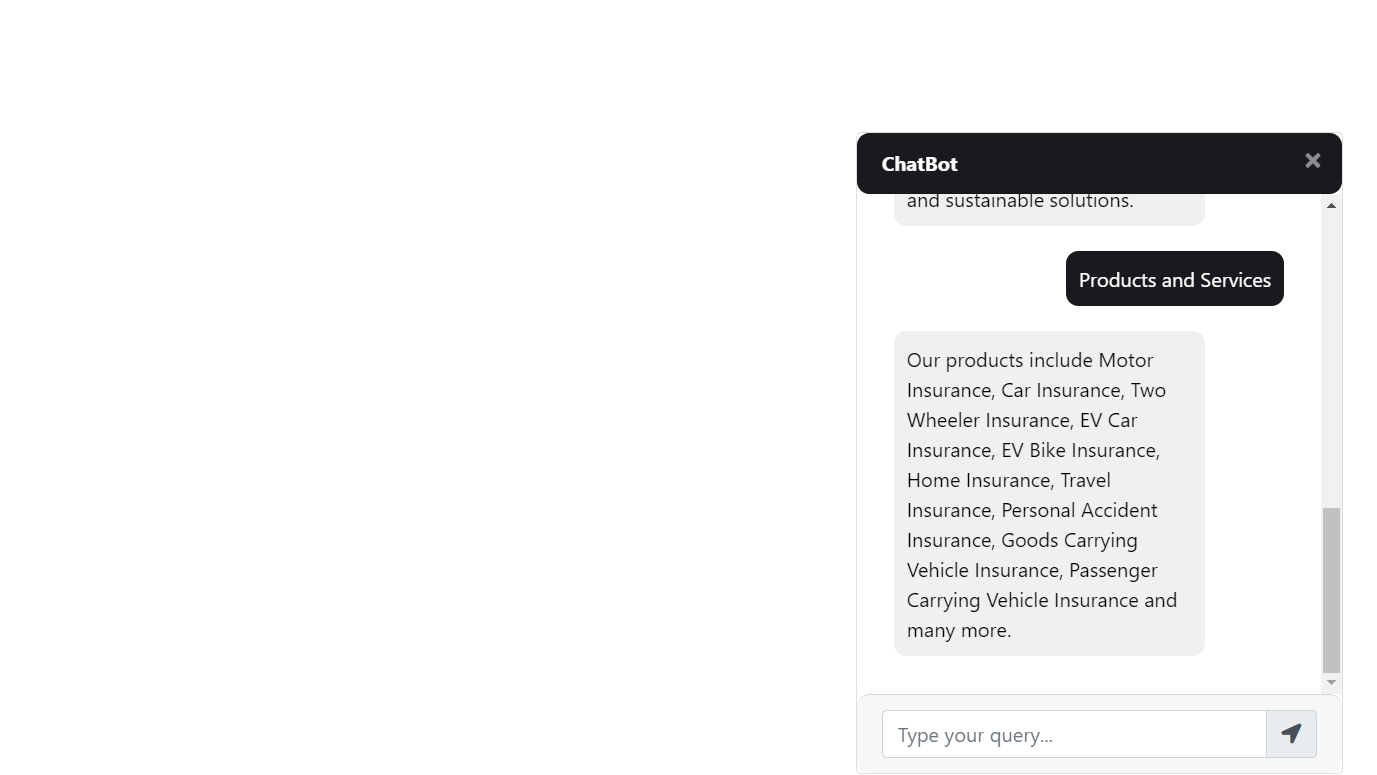Click the word "Travel" in the bot reply

[x=1085, y=480]
